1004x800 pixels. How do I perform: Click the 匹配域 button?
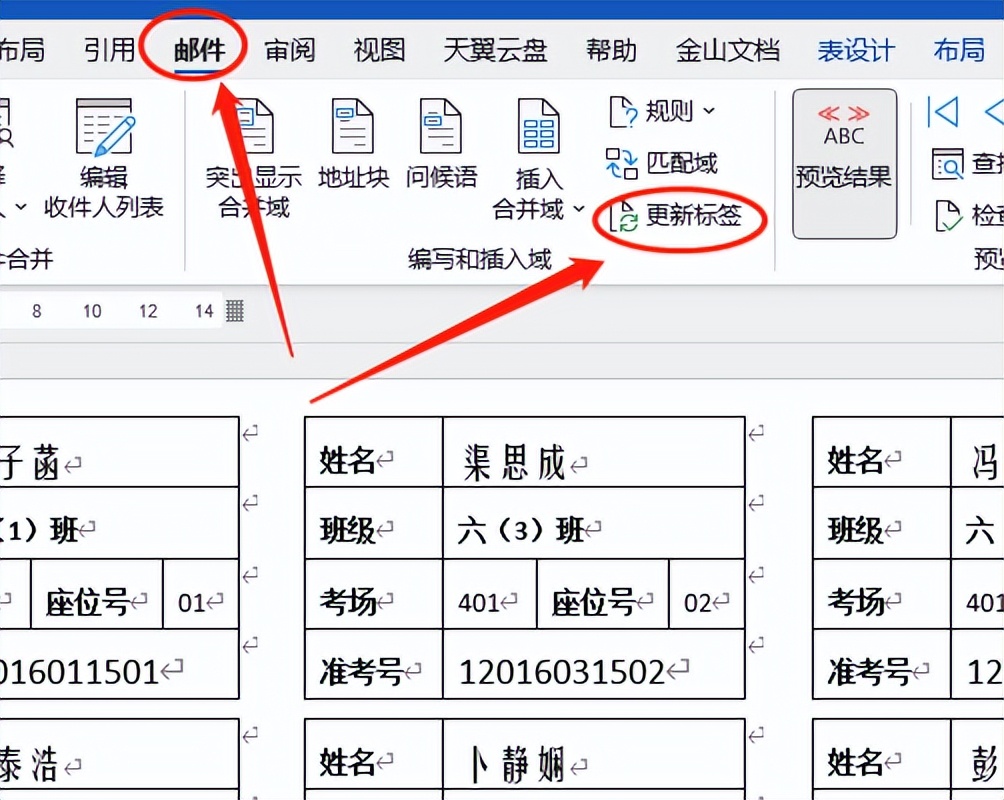point(661,163)
